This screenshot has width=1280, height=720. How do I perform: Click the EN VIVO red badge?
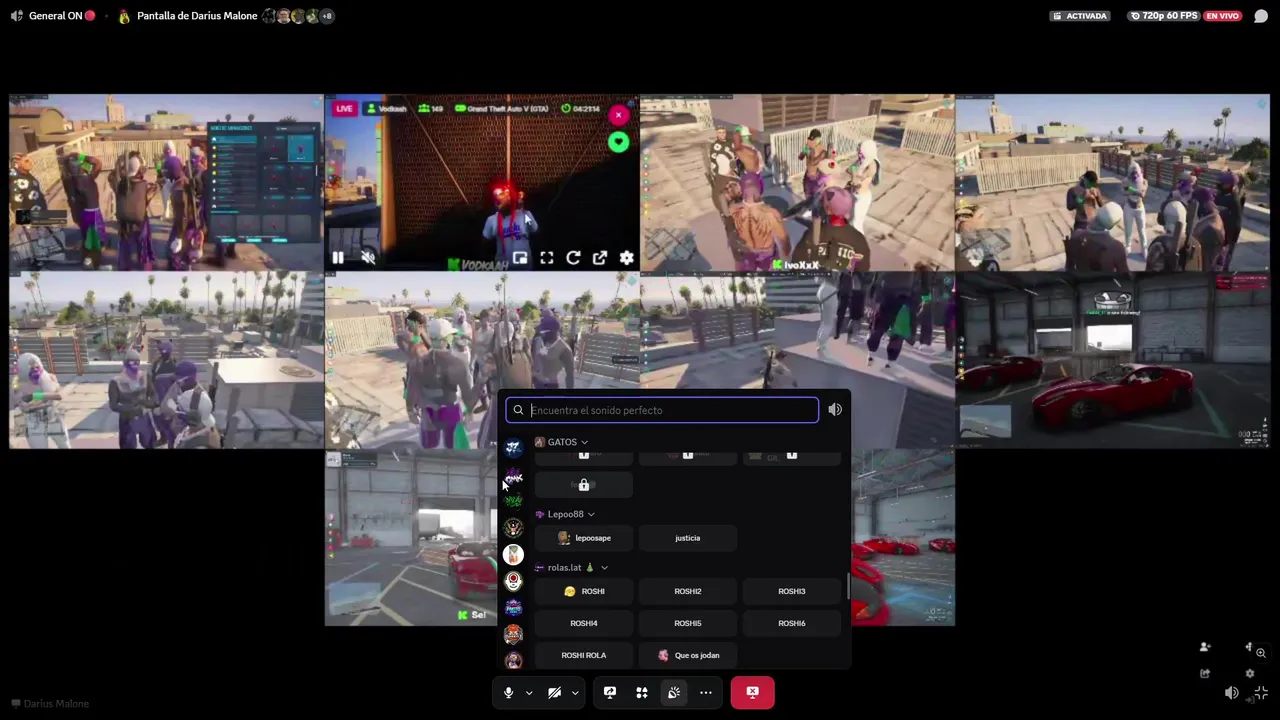pos(1222,16)
